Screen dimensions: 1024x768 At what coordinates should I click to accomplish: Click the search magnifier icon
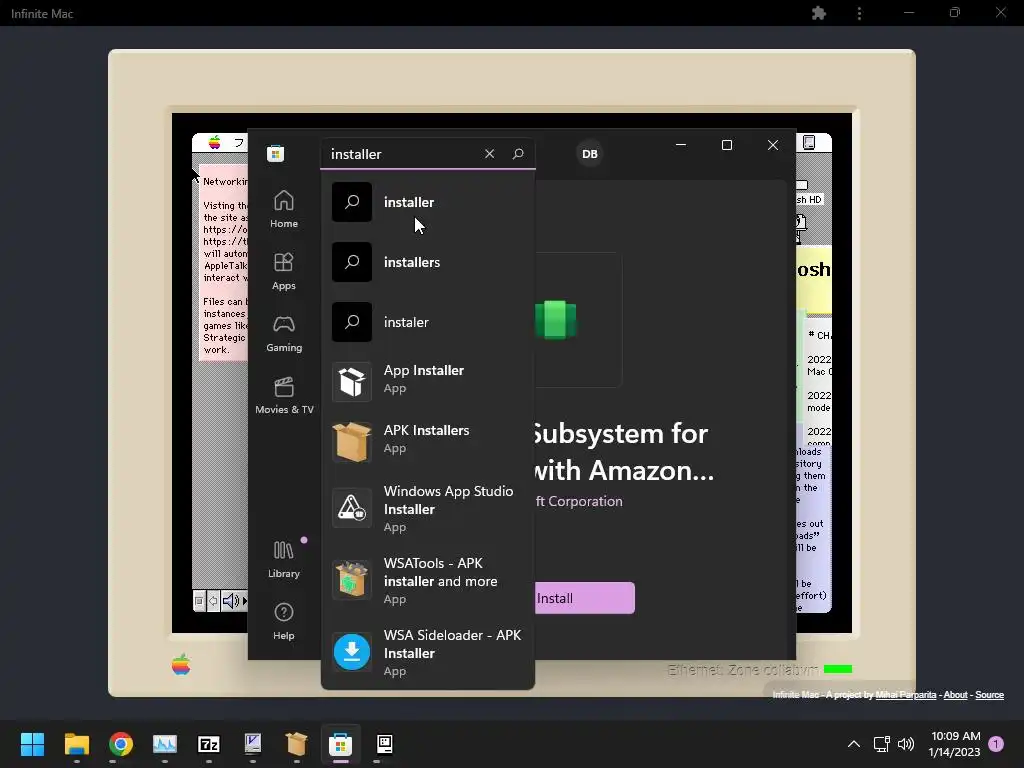pyautogui.click(x=518, y=153)
